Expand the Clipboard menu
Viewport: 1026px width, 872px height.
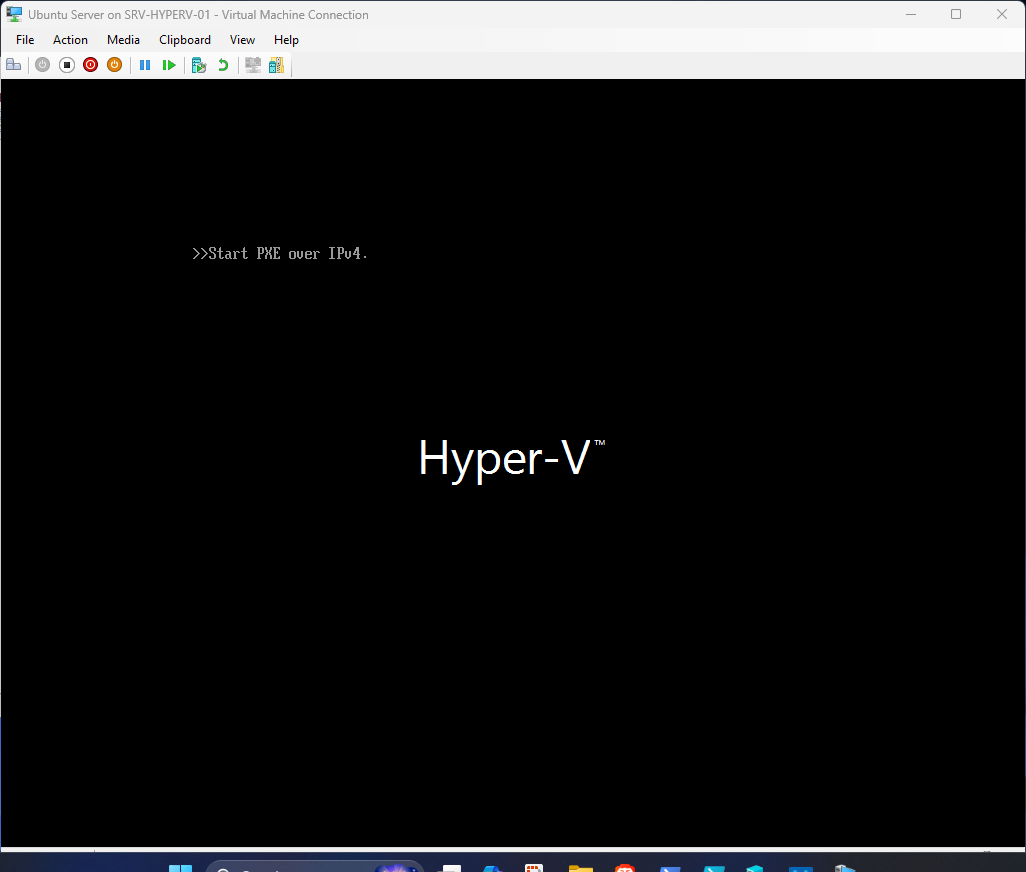pyautogui.click(x=185, y=40)
